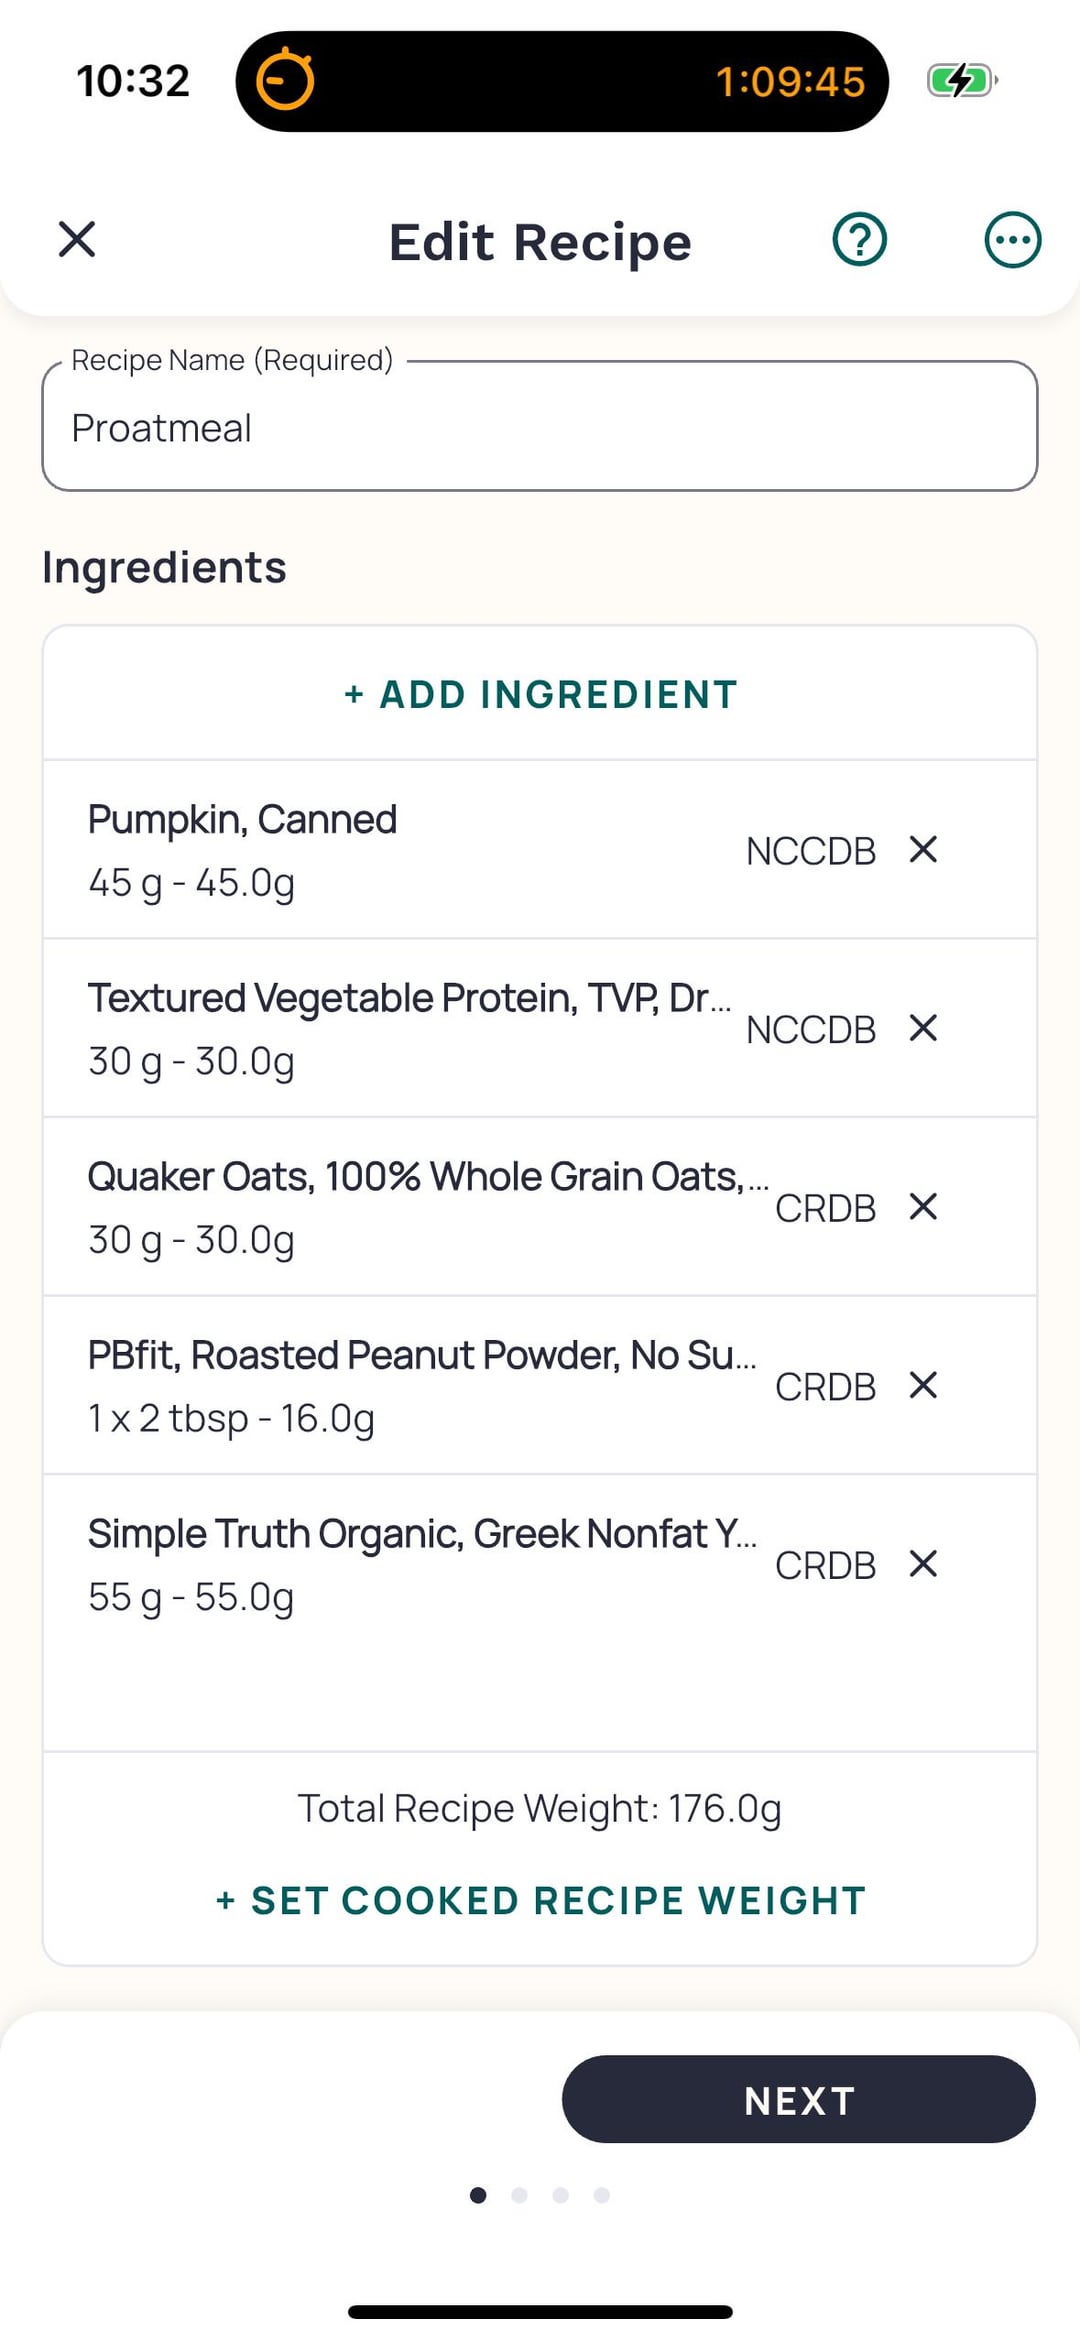Tap the Add Ingredient button
Screen dimensions: 1080x2341
click(x=540, y=695)
